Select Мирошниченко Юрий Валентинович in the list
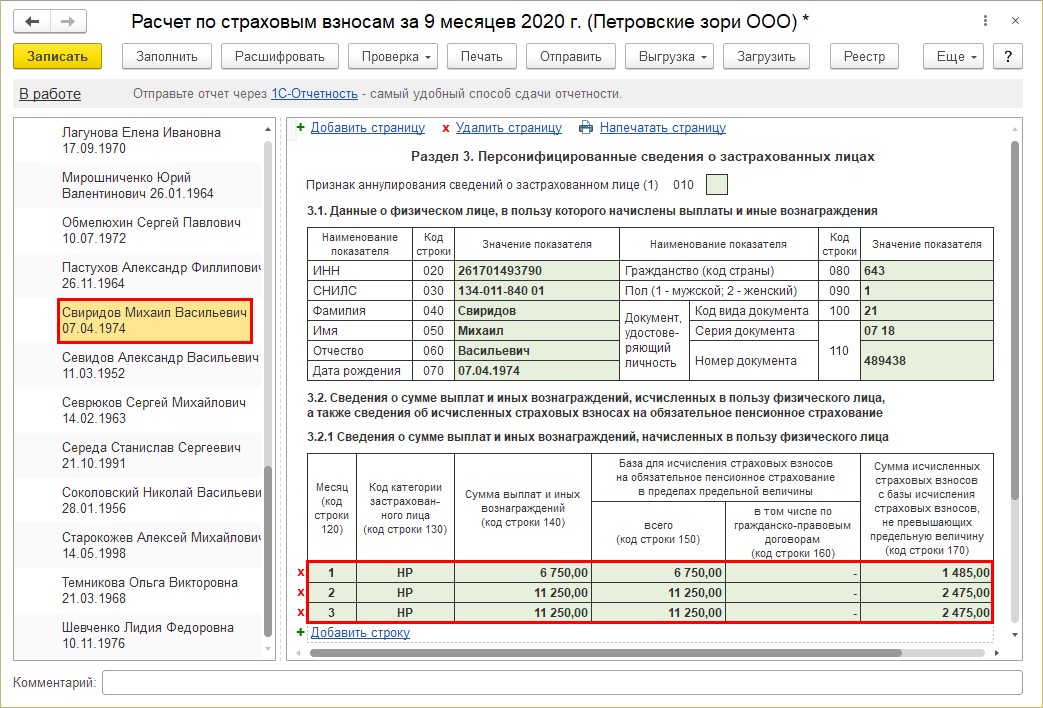The width and height of the screenshot is (1043, 708). [138, 186]
